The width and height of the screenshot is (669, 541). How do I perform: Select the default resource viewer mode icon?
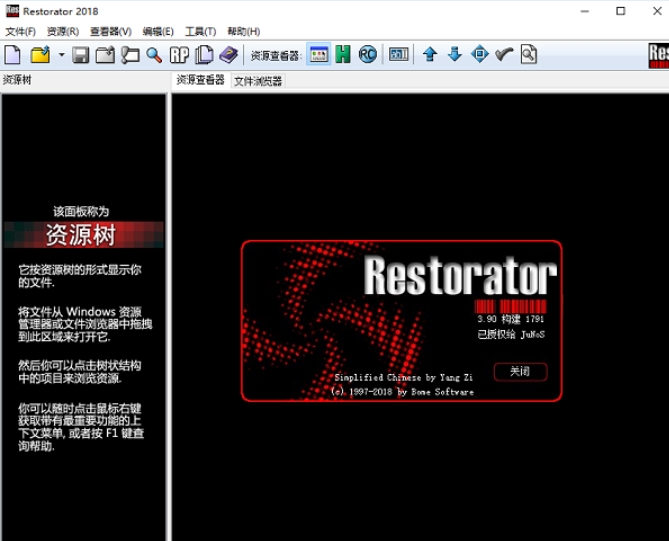(x=319, y=55)
